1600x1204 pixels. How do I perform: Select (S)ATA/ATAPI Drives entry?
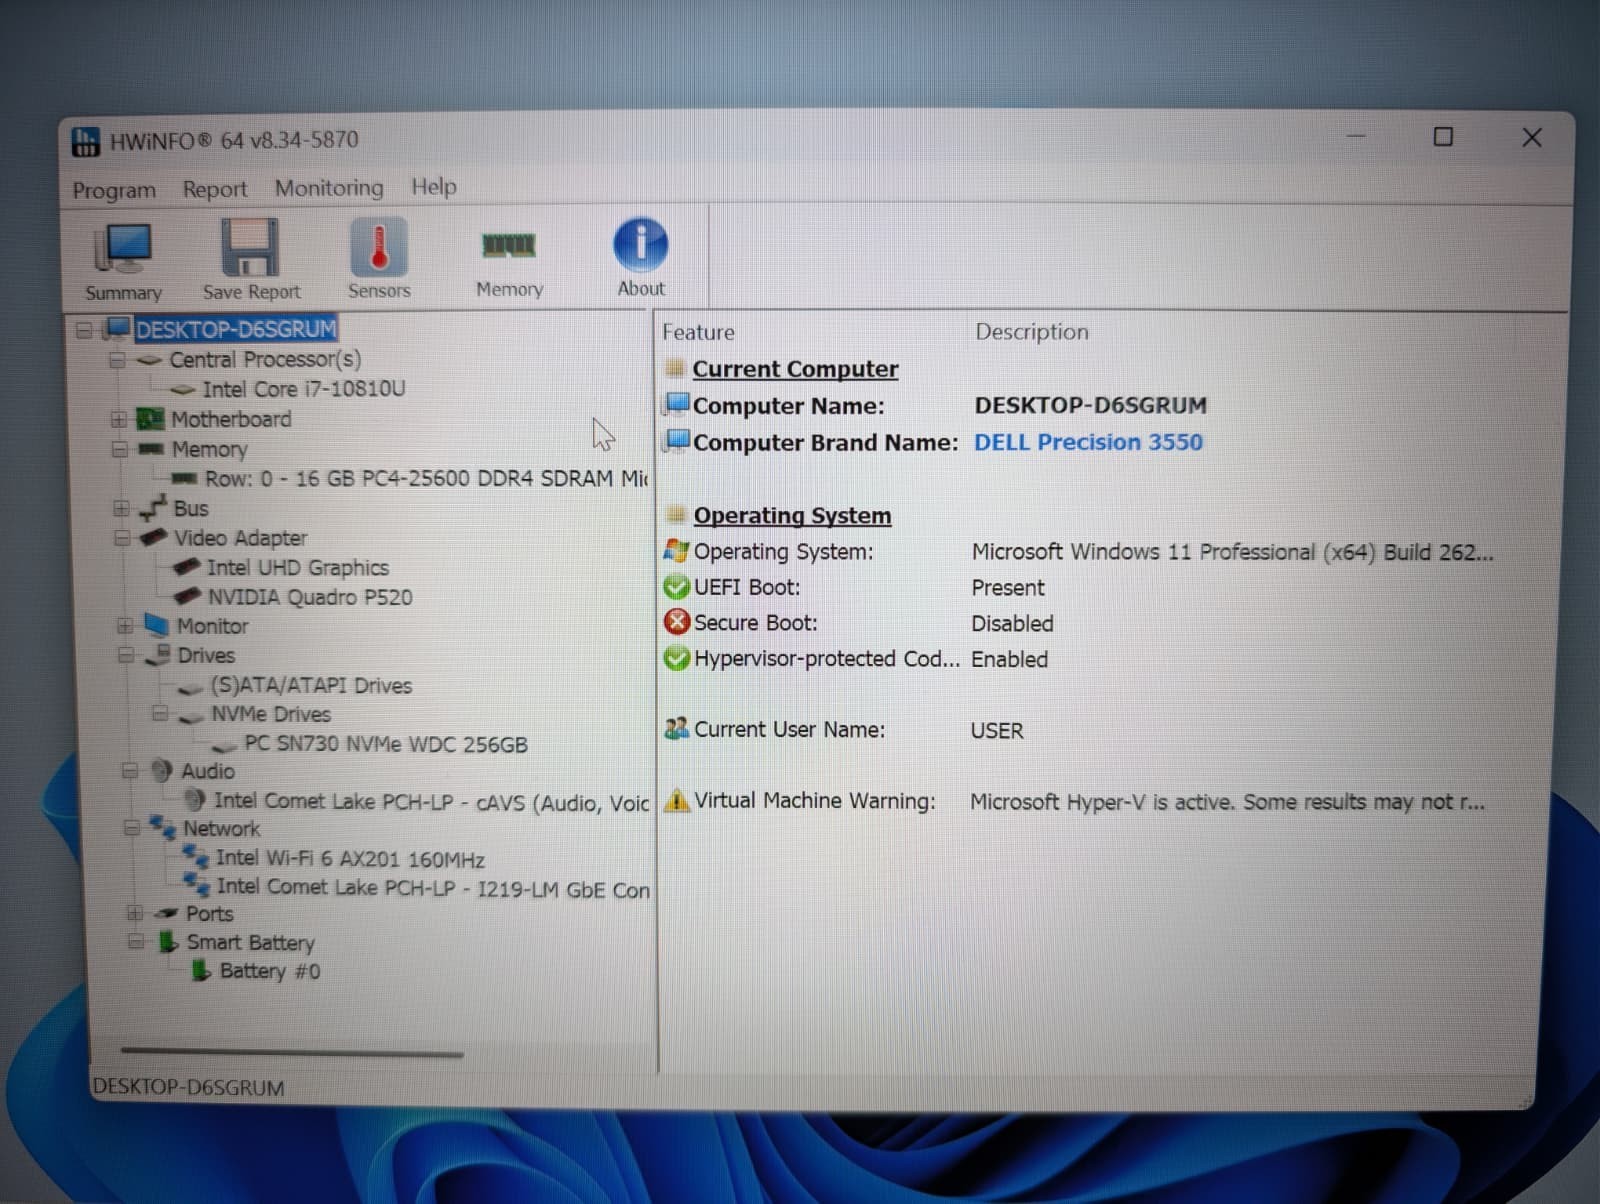click(311, 685)
